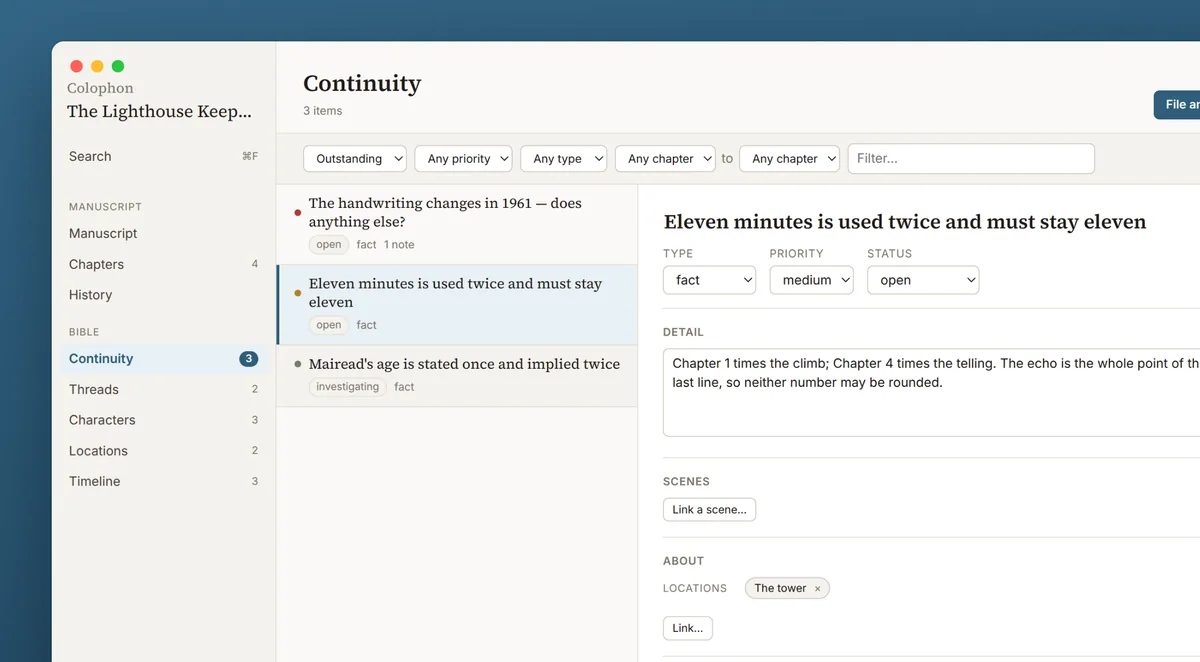Click the yellow minimize window button
Screen dimensions: 1200x662
coord(97,66)
